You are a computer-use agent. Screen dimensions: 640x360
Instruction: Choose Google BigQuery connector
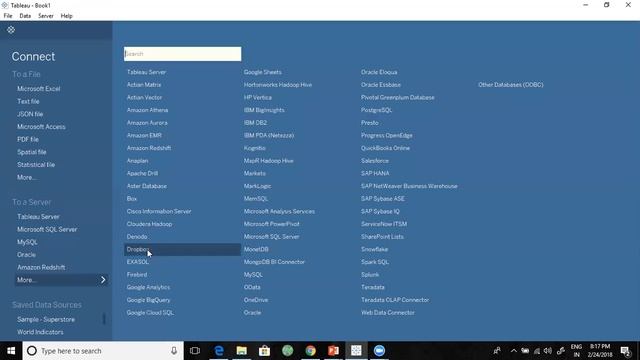pyautogui.click(x=148, y=300)
